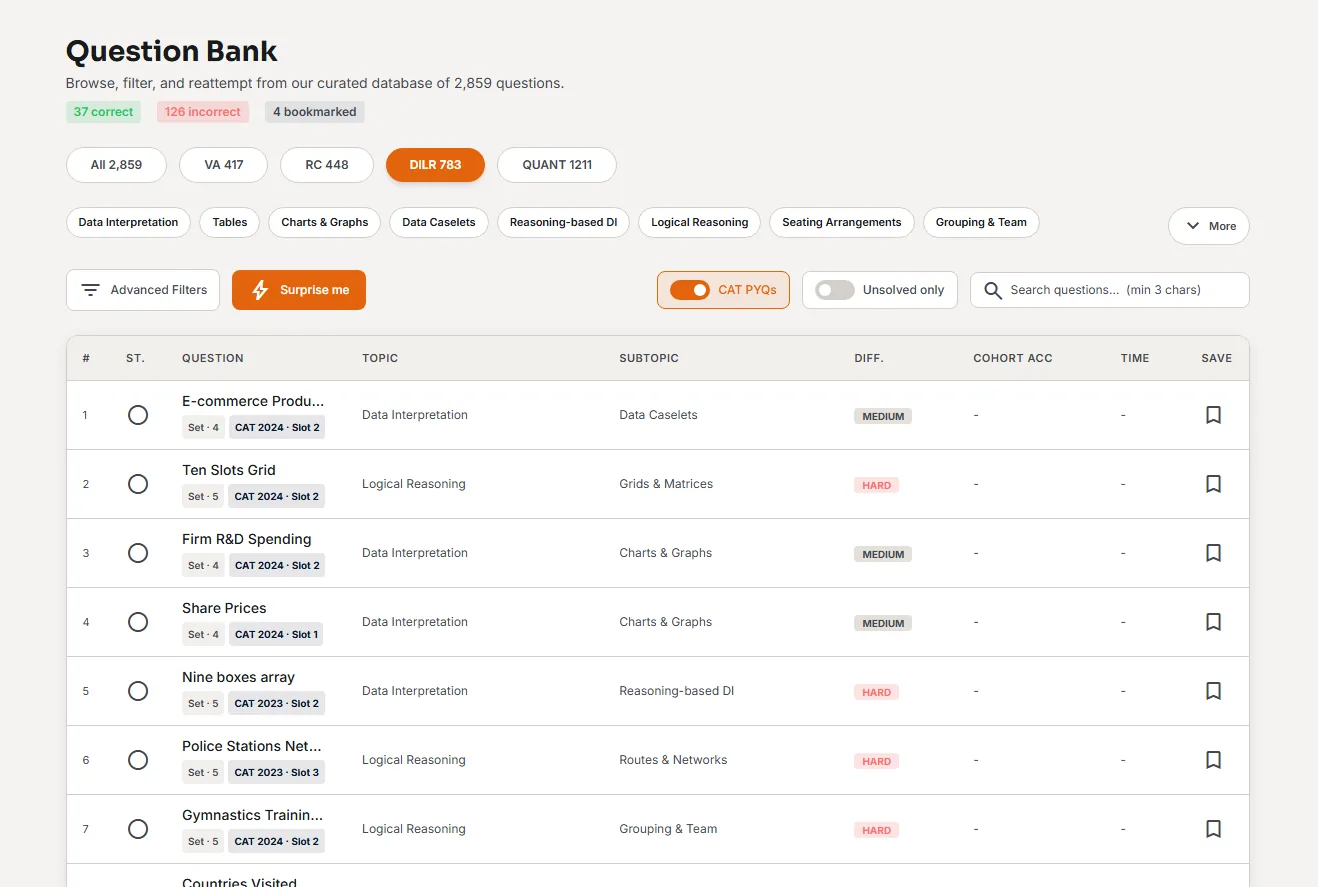The image size is (1318, 887).
Task: Open the E-commerce Produ... question title
Action: [253, 401]
